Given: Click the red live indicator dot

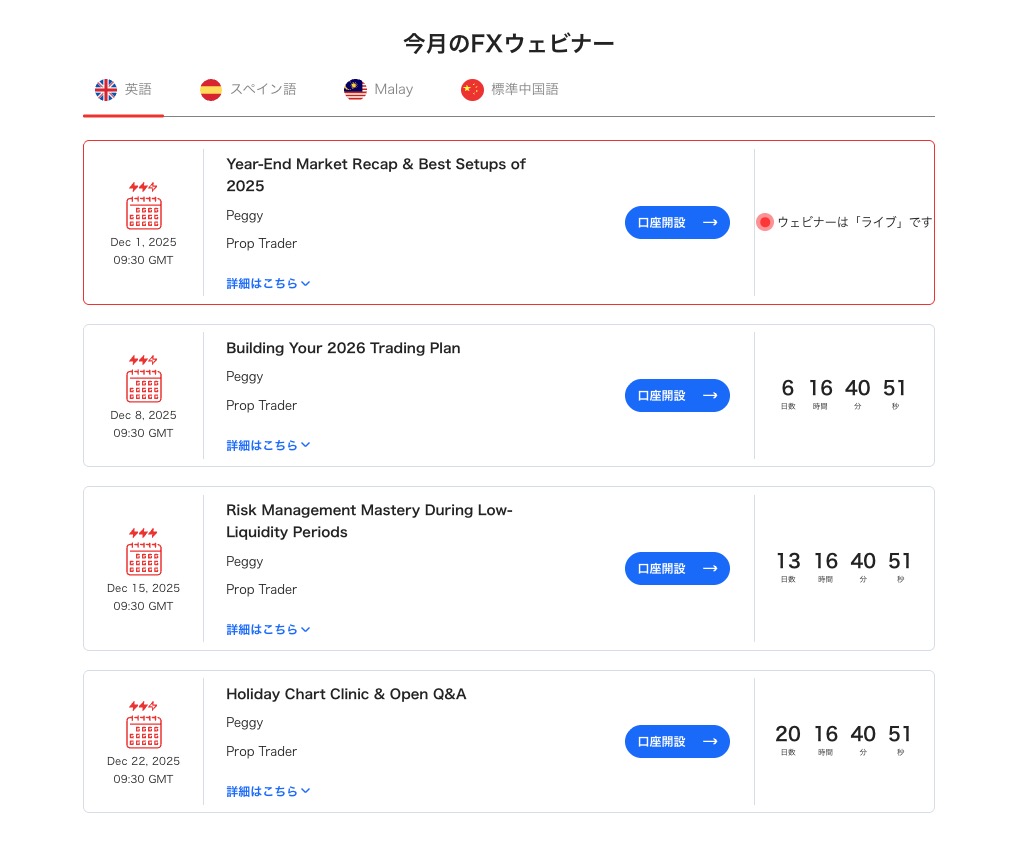Looking at the screenshot, I should point(765,222).
